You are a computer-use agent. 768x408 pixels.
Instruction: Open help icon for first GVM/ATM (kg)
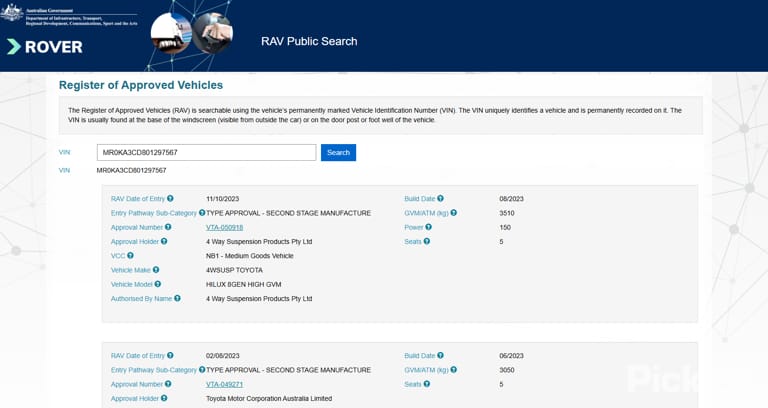(x=454, y=213)
